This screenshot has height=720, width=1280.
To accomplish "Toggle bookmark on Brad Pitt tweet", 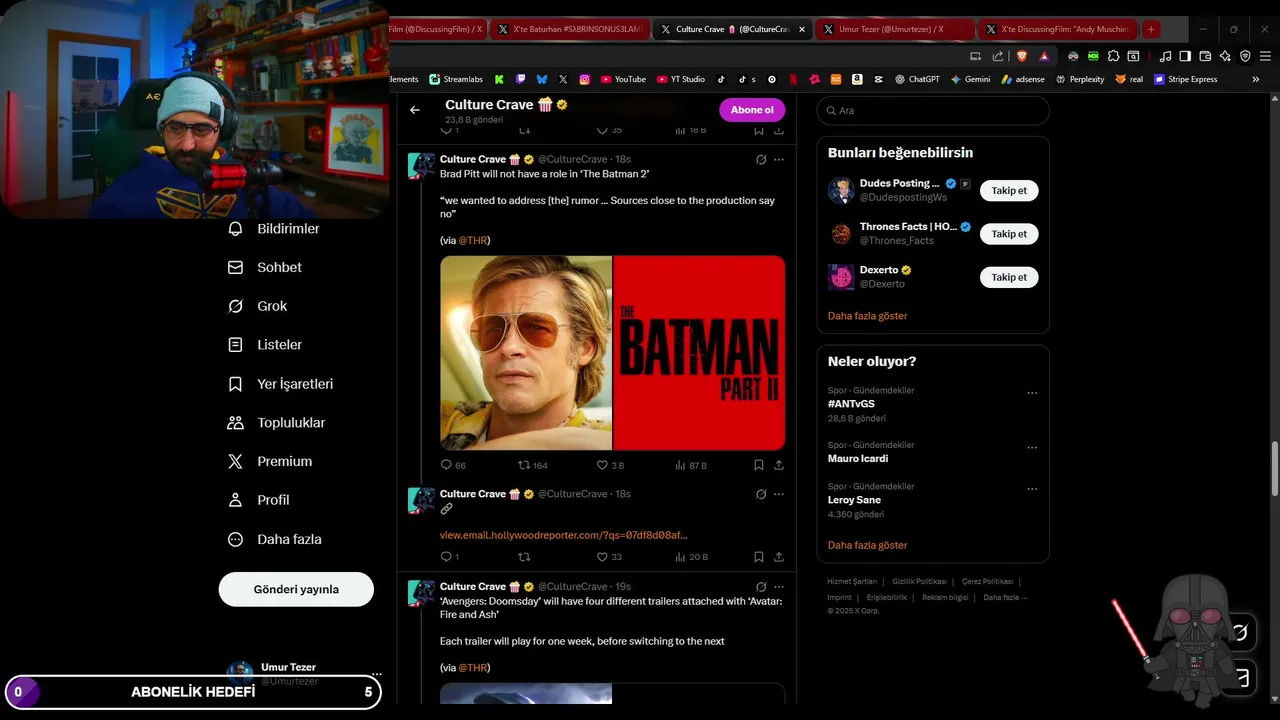I will click(x=759, y=465).
